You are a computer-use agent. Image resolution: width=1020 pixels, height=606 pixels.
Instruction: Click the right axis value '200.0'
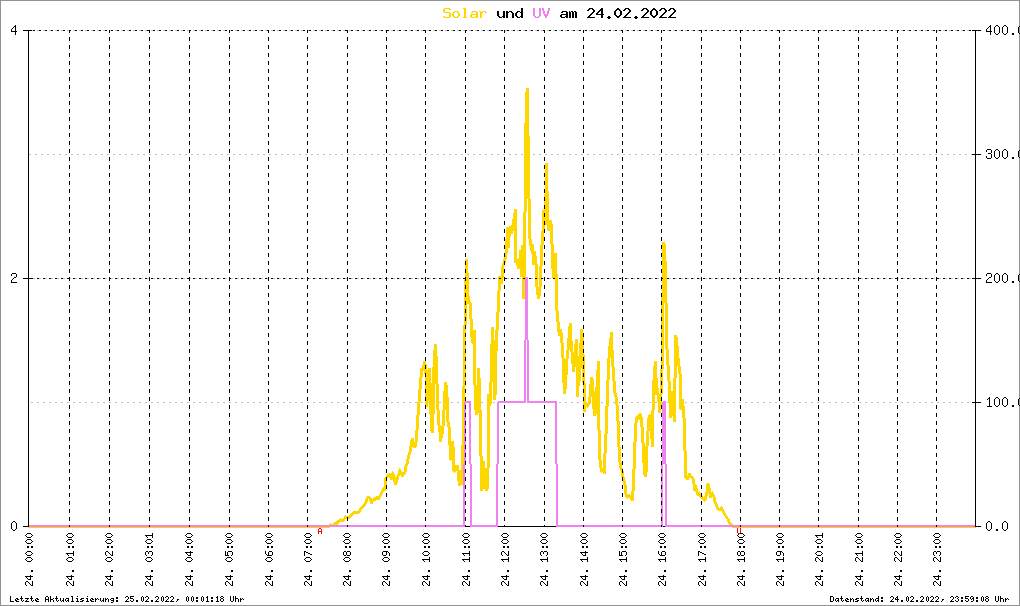click(x=1002, y=278)
